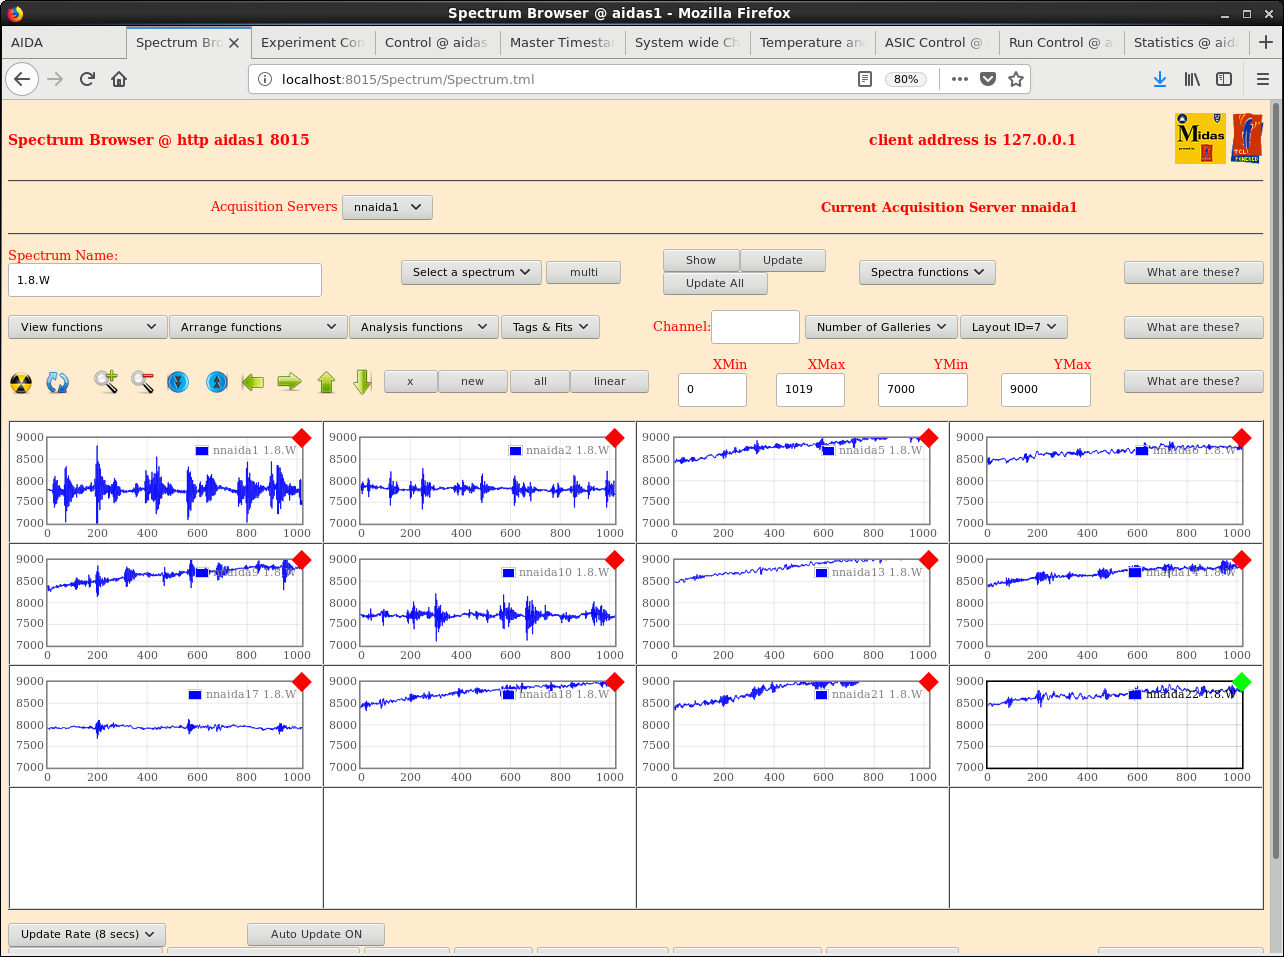Switch to the Run Control tab
The width and height of the screenshot is (1284, 957).
click(x=1059, y=42)
